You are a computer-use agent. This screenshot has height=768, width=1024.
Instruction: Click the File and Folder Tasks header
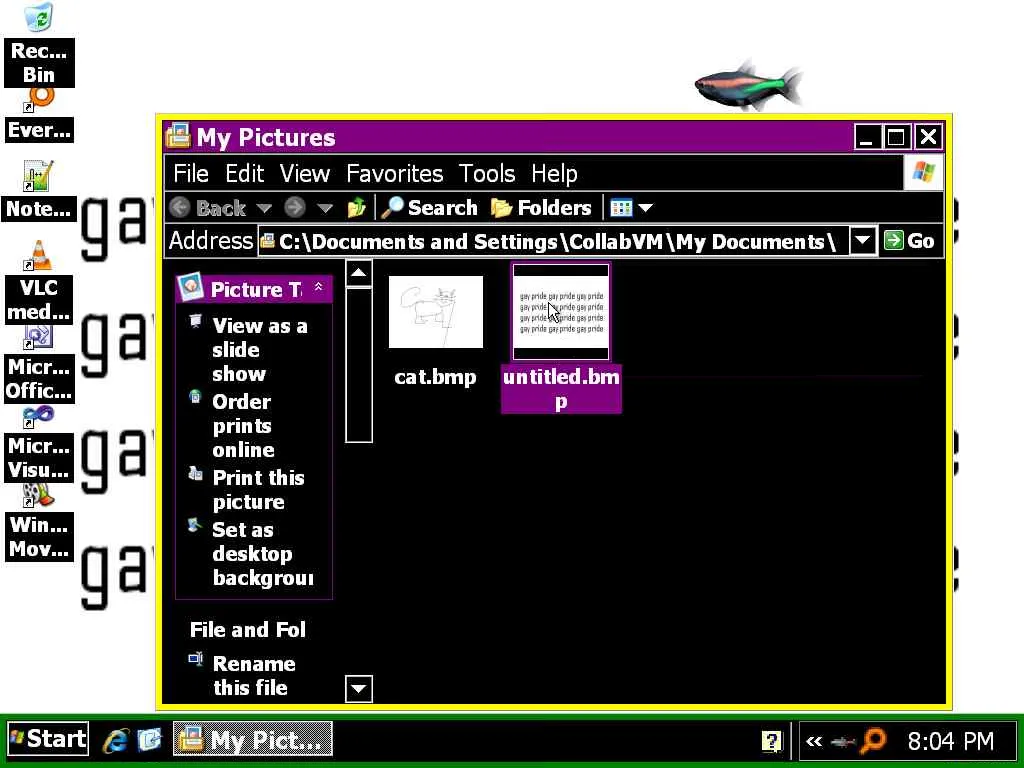[248, 630]
